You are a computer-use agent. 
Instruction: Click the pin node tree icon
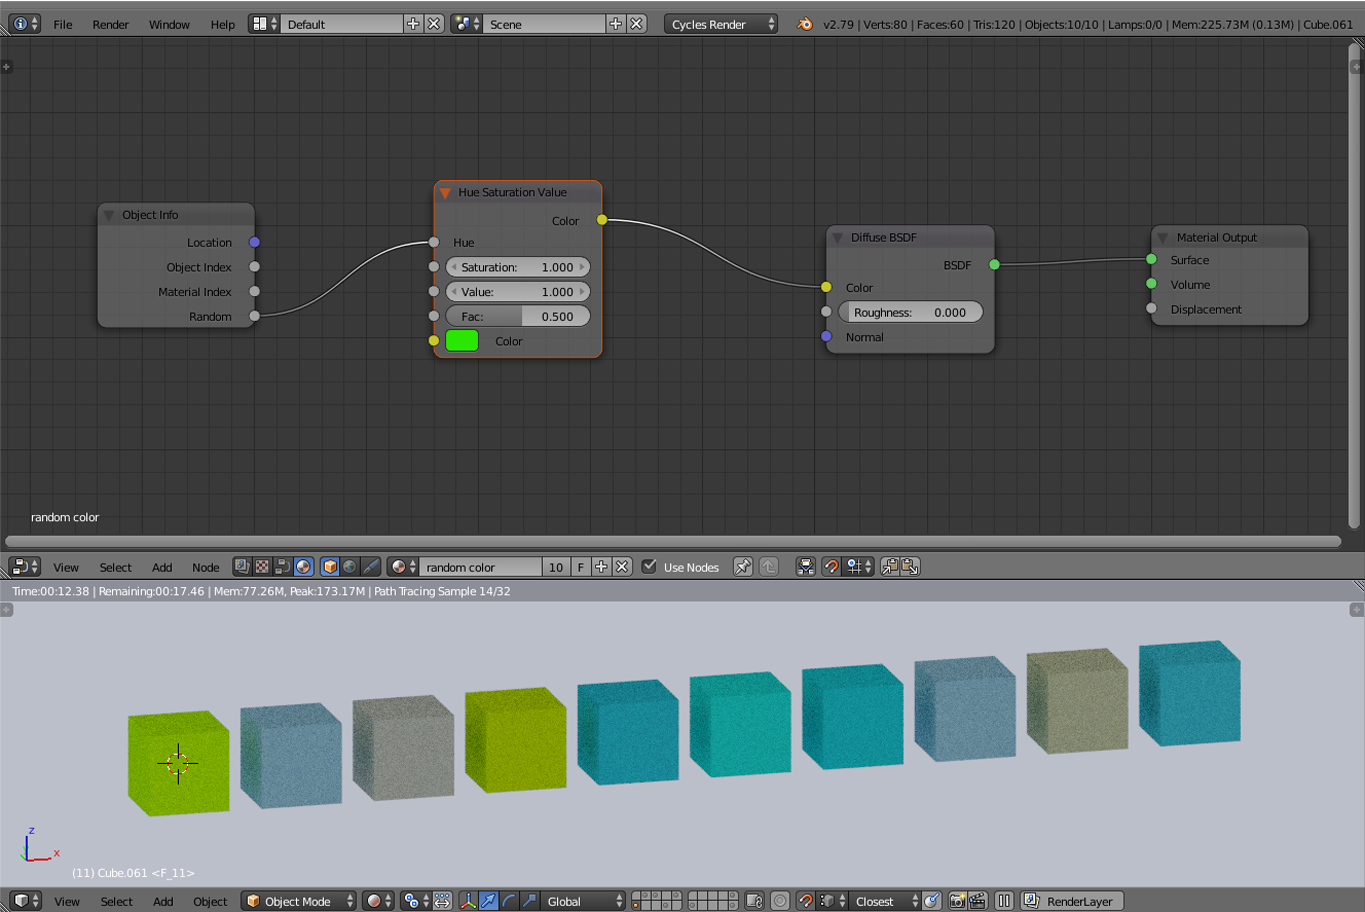click(x=742, y=567)
